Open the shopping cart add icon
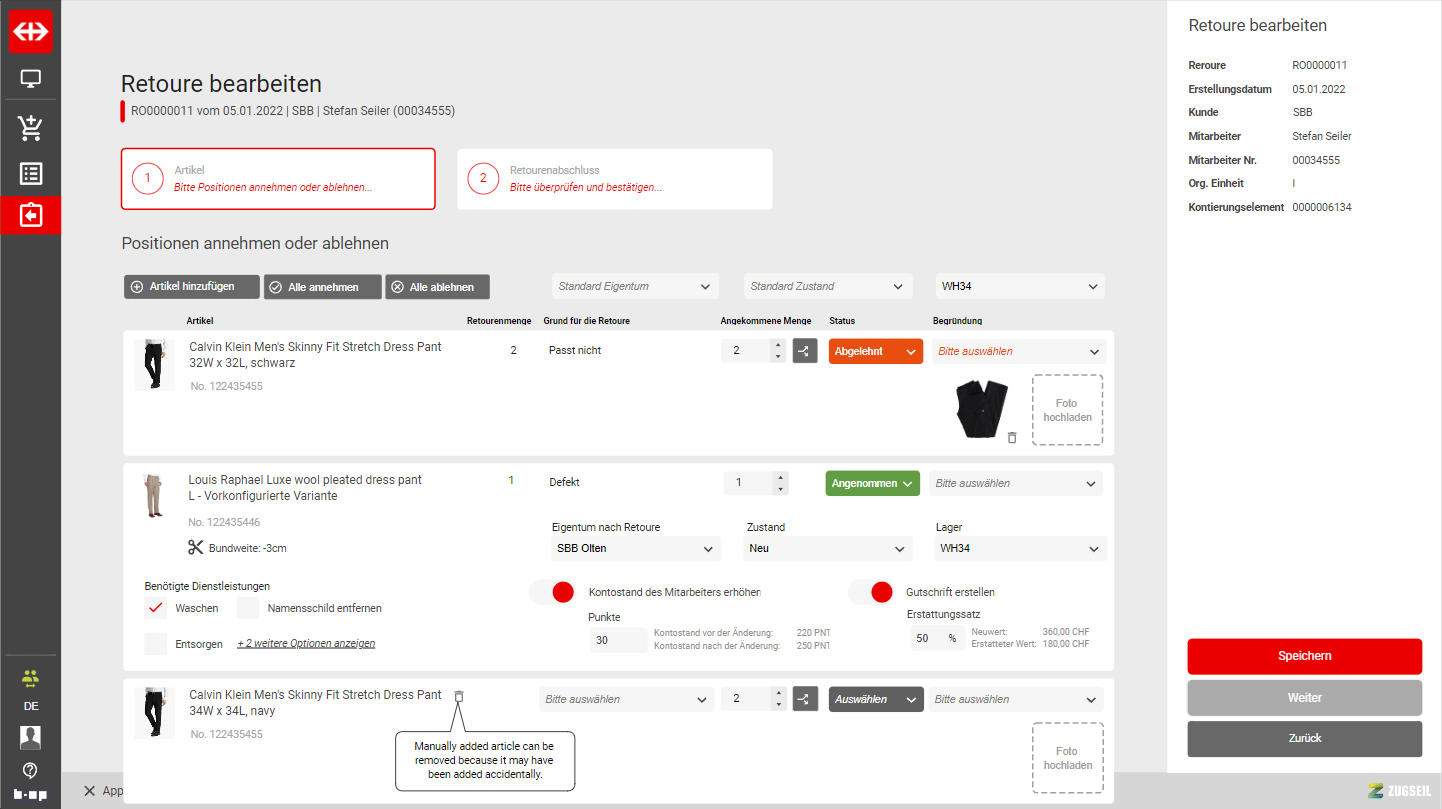Viewport: 1442px width, 809px height. click(31, 127)
